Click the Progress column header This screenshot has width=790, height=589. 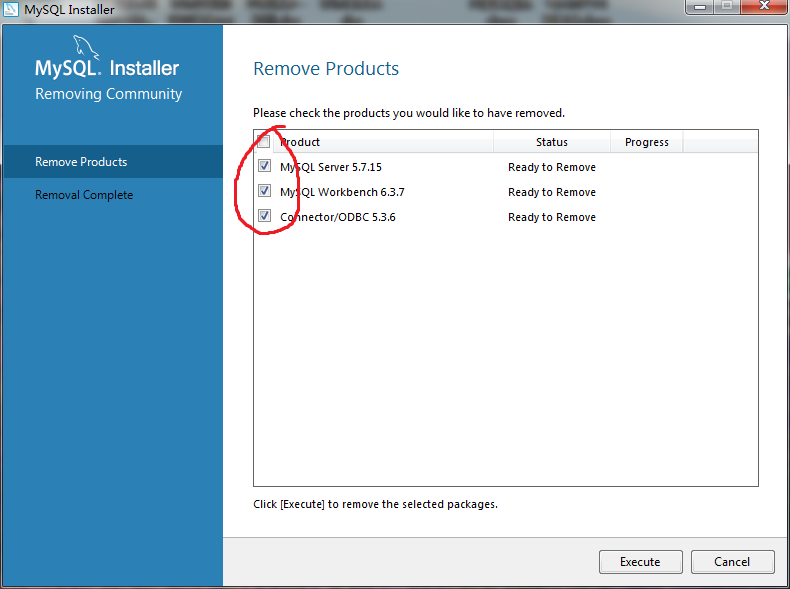pos(646,142)
